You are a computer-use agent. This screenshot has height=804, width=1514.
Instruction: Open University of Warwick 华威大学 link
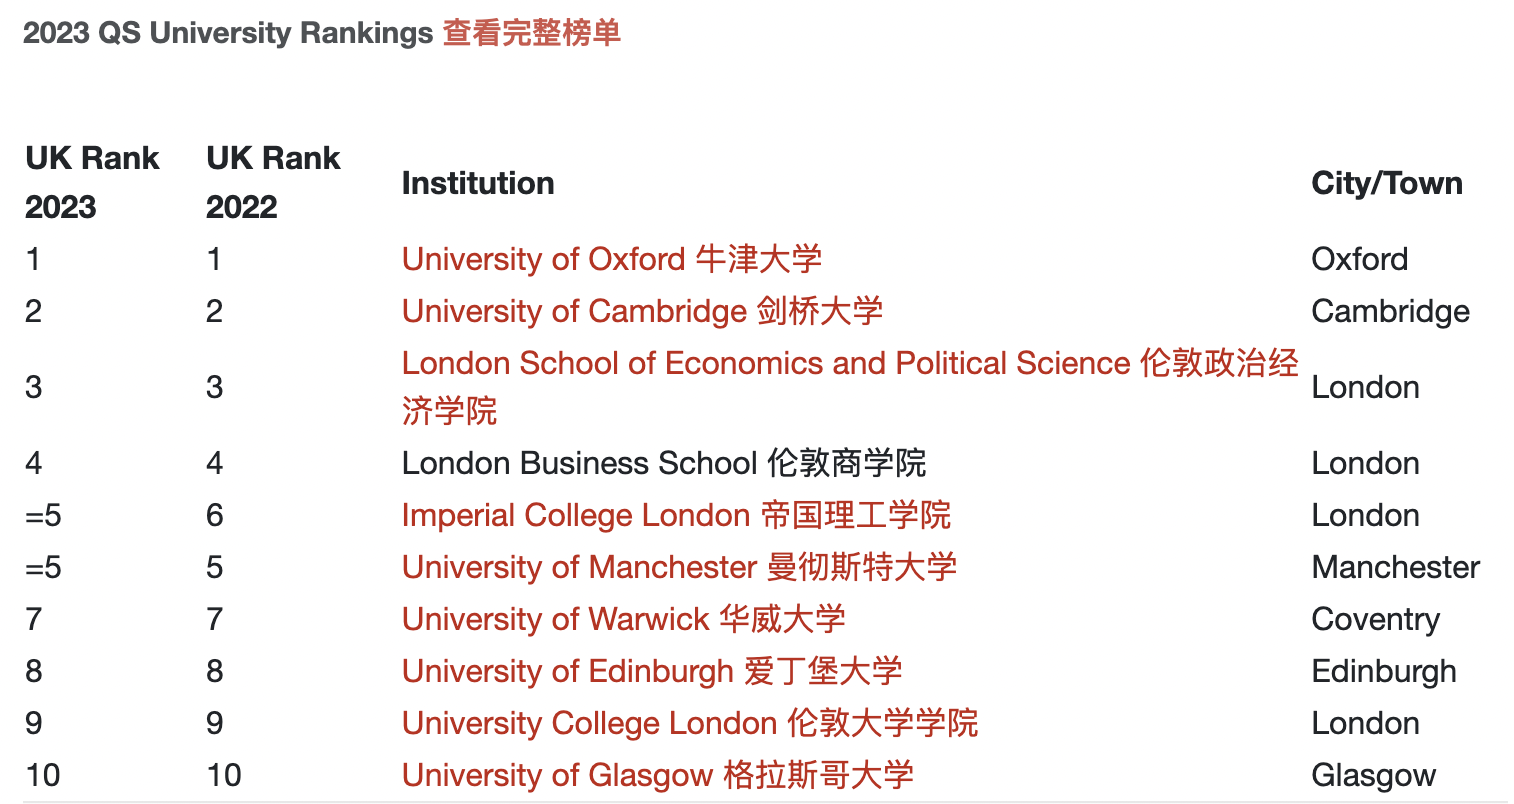pyautogui.click(x=623, y=619)
